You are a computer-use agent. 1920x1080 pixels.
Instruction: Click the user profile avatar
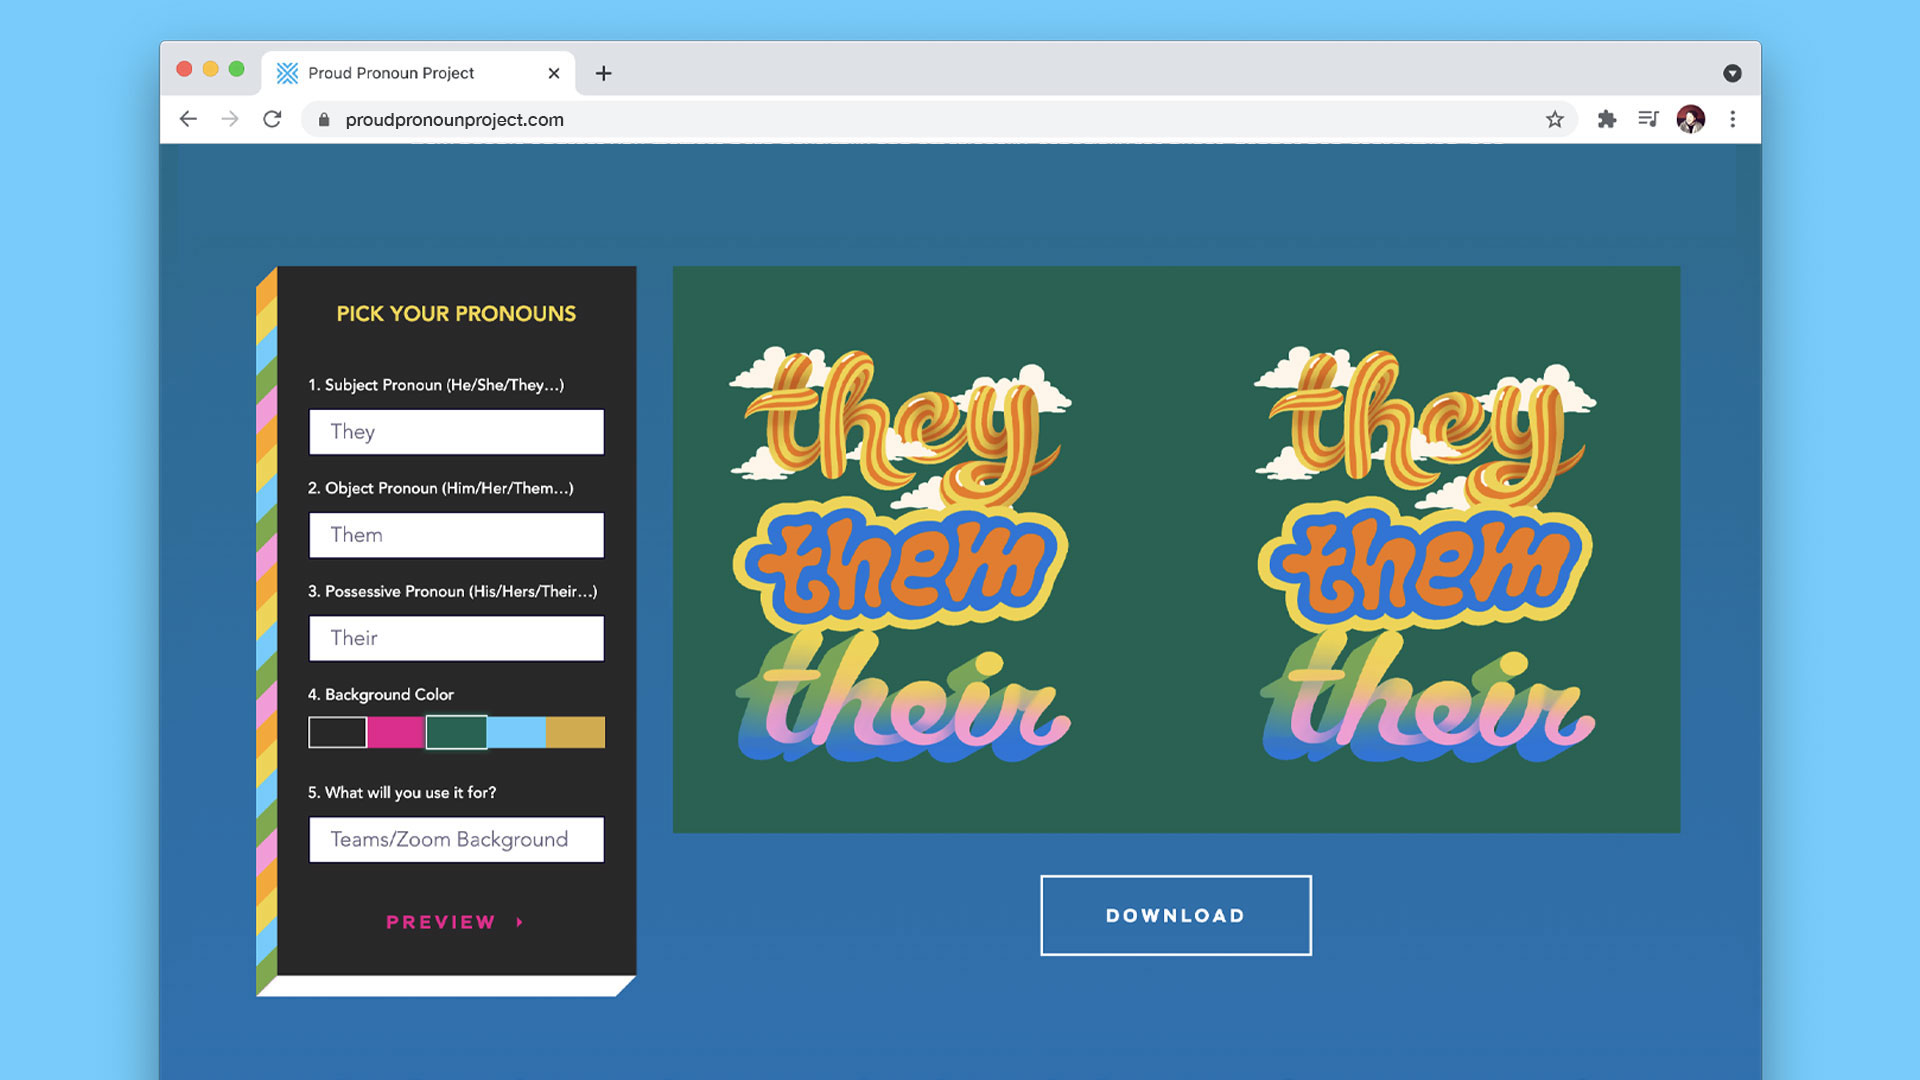pyautogui.click(x=1690, y=119)
